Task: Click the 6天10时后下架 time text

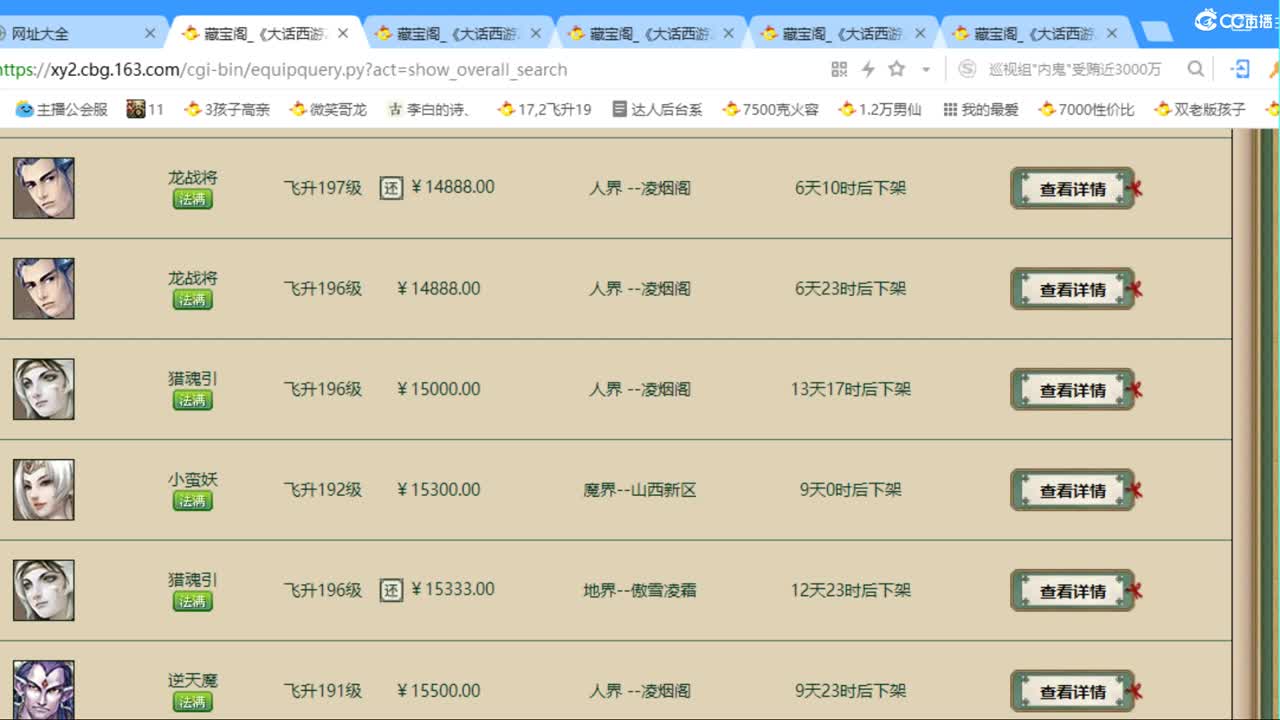Action: (851, 188)
